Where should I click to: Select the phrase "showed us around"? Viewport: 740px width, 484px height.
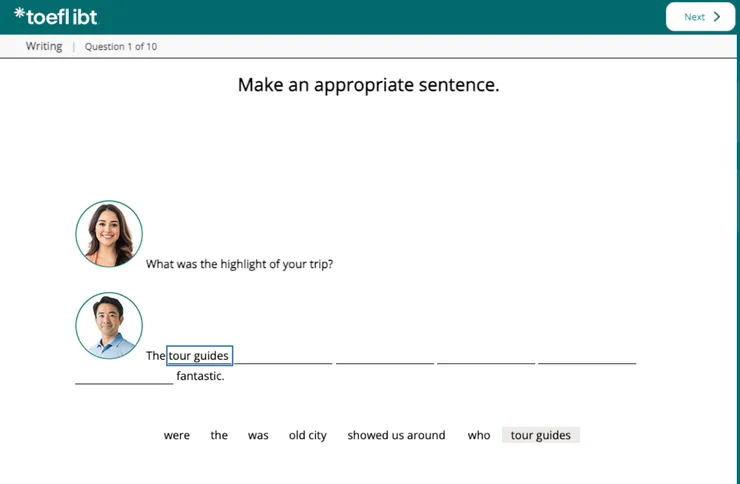[396, 435]
